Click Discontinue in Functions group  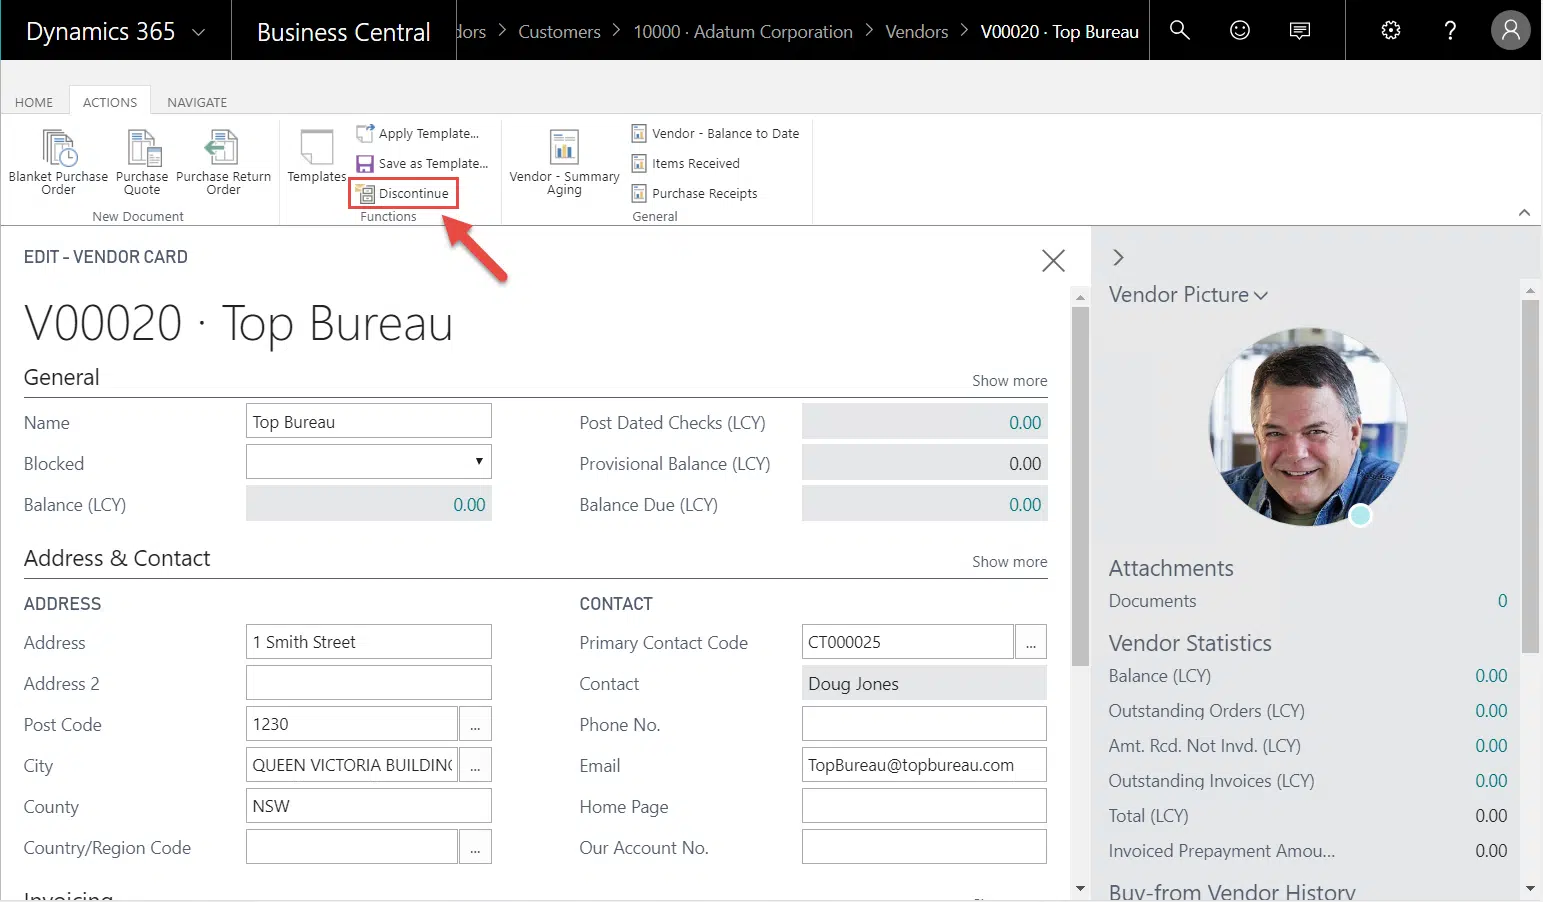click(405, 193)
